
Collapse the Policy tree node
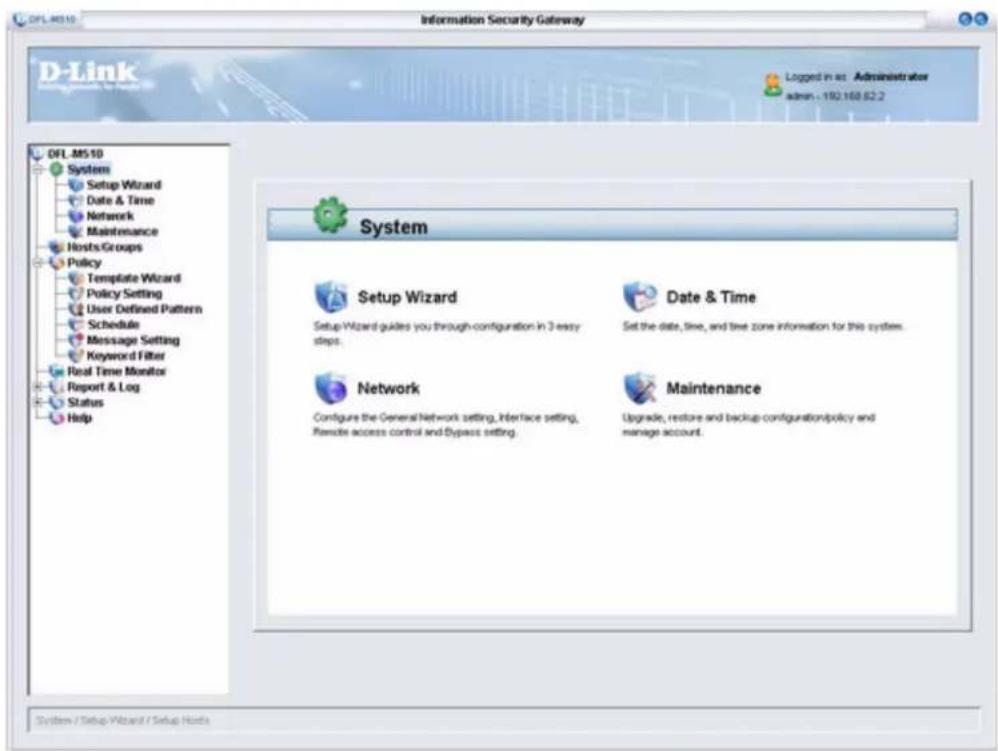(x=38, y=262)
